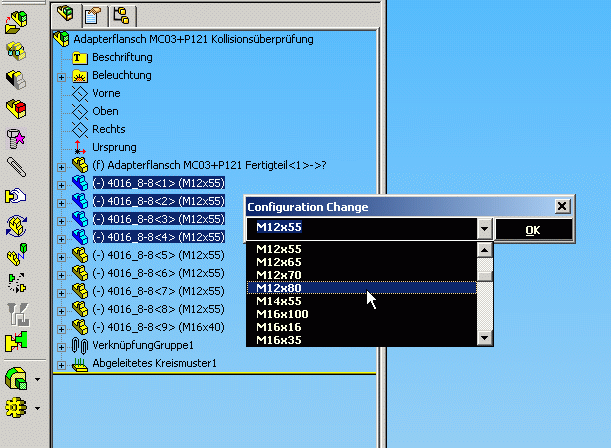The width and height of the screenshot is (611, 448).
Task: Click the Rotate Component toolbar icon
Action: [16, 226]
